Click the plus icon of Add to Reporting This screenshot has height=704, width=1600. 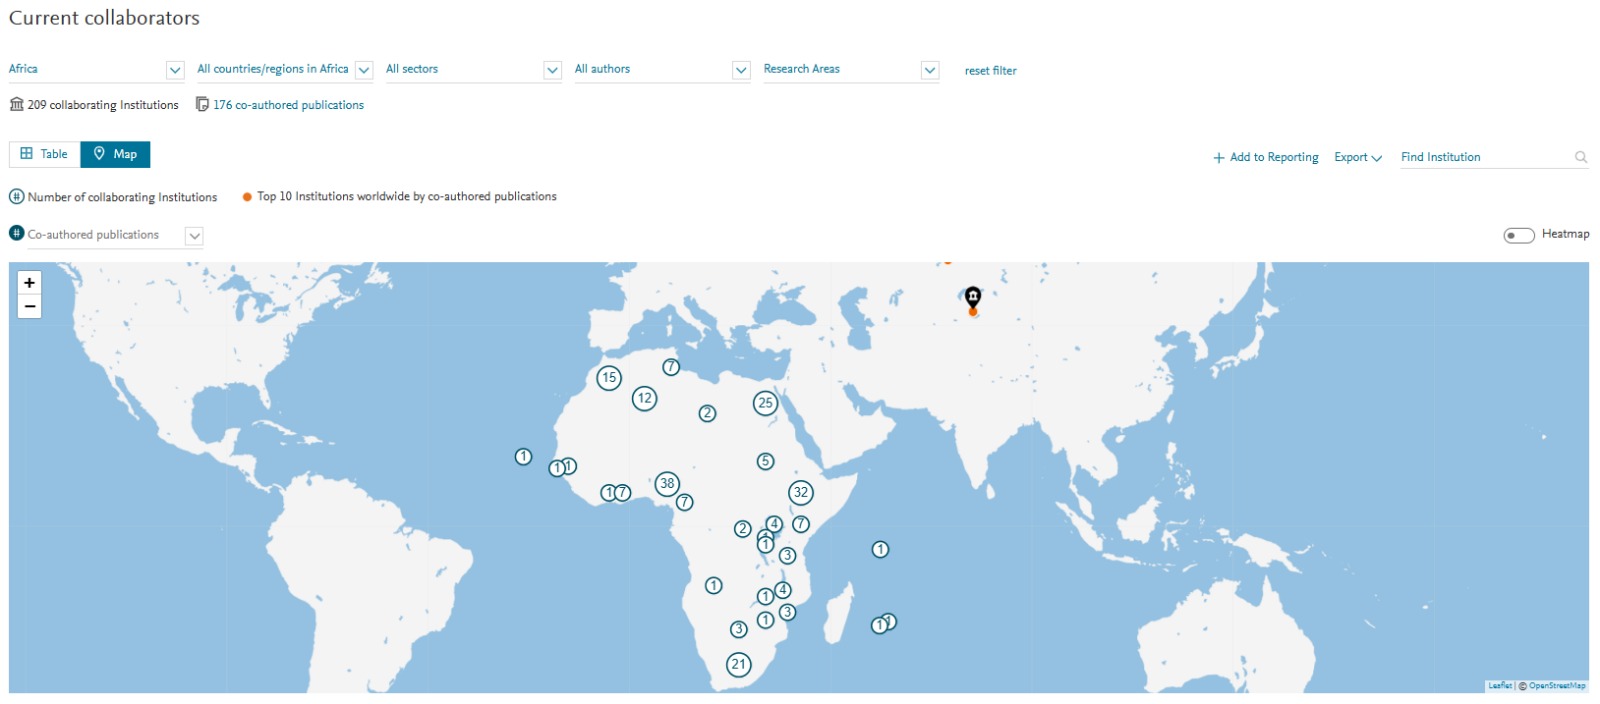point(1219,158)
